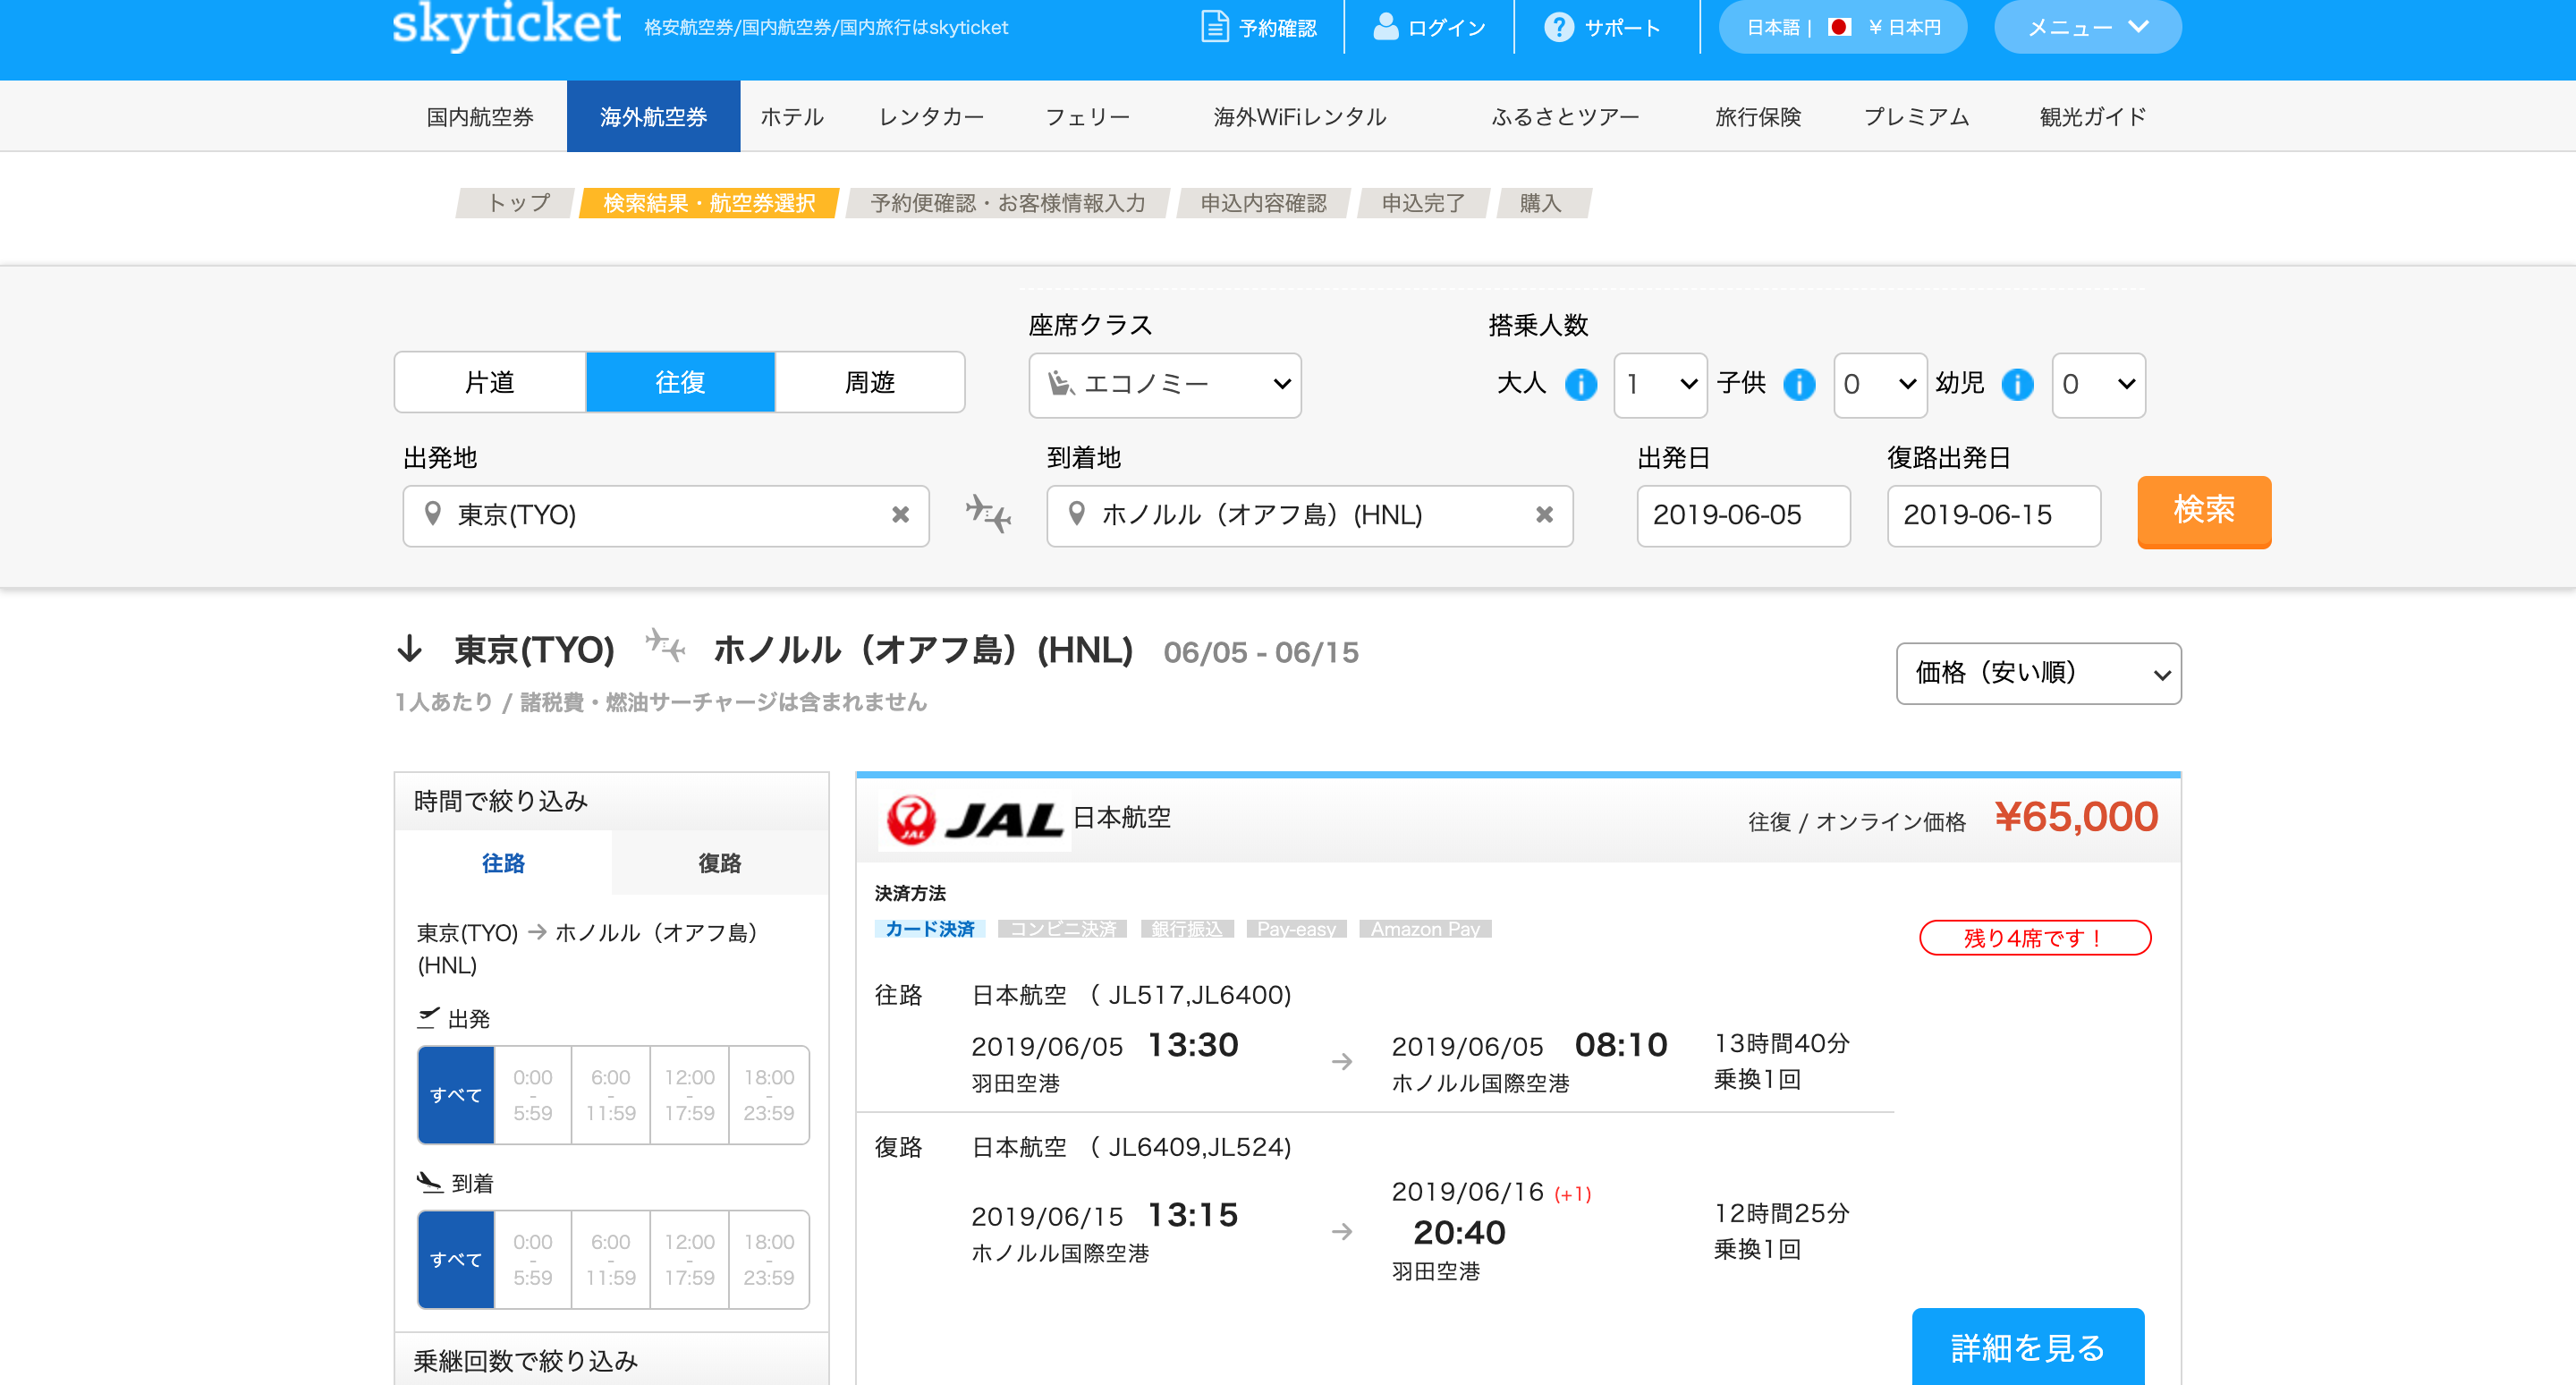The image size is (2576, 1385).
Task: Switch filter to 往路 tab
Action: click(503, 863)
